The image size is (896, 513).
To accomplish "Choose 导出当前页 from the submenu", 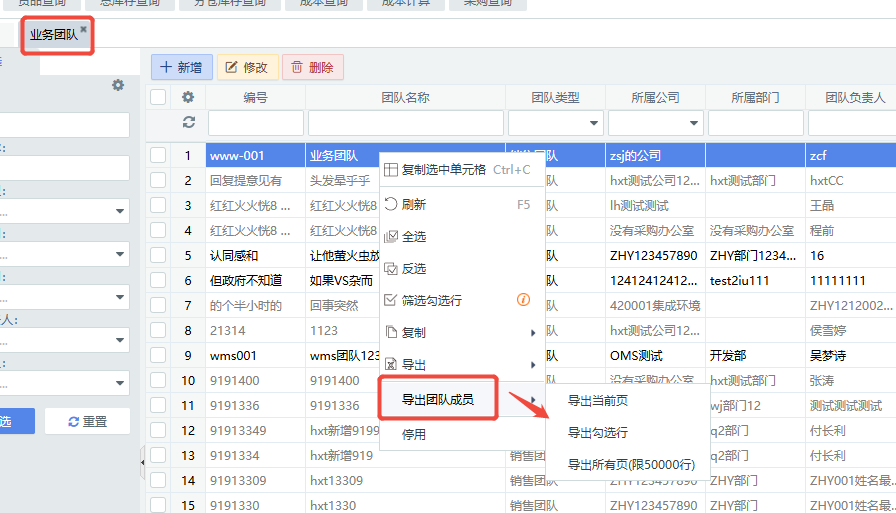I will [x=598, y=401].
